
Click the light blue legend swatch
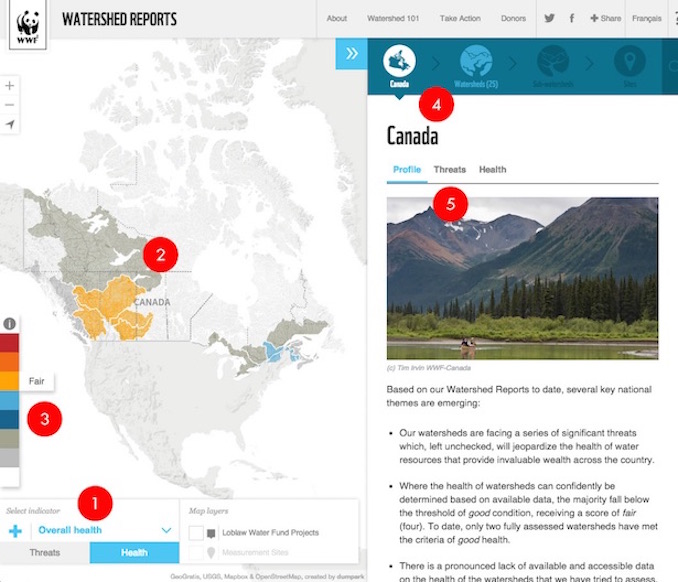pos(9,400)
